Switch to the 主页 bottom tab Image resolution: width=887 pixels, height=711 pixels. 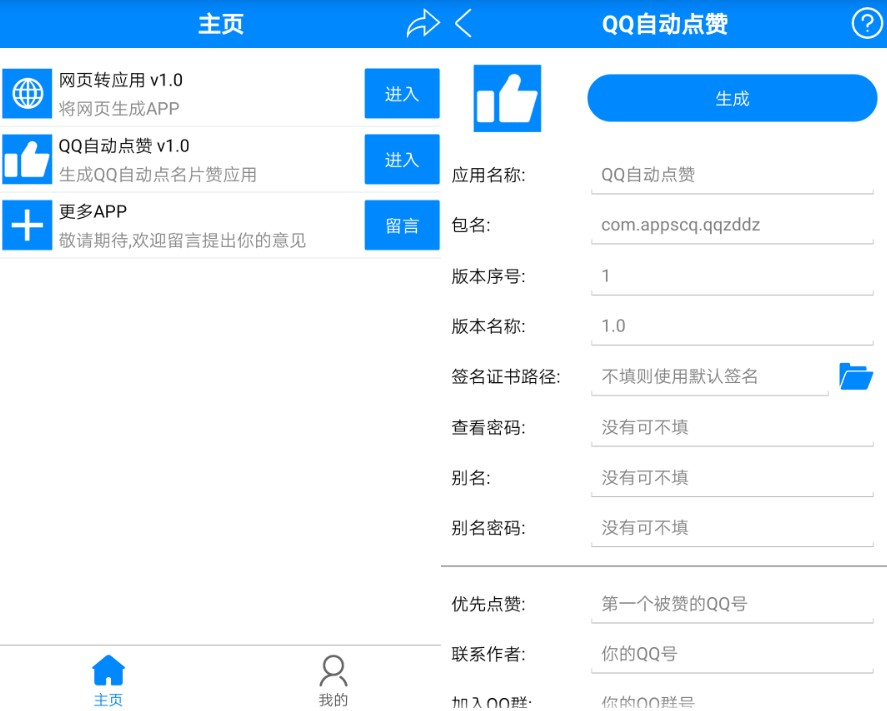click(x=108, y=680)
